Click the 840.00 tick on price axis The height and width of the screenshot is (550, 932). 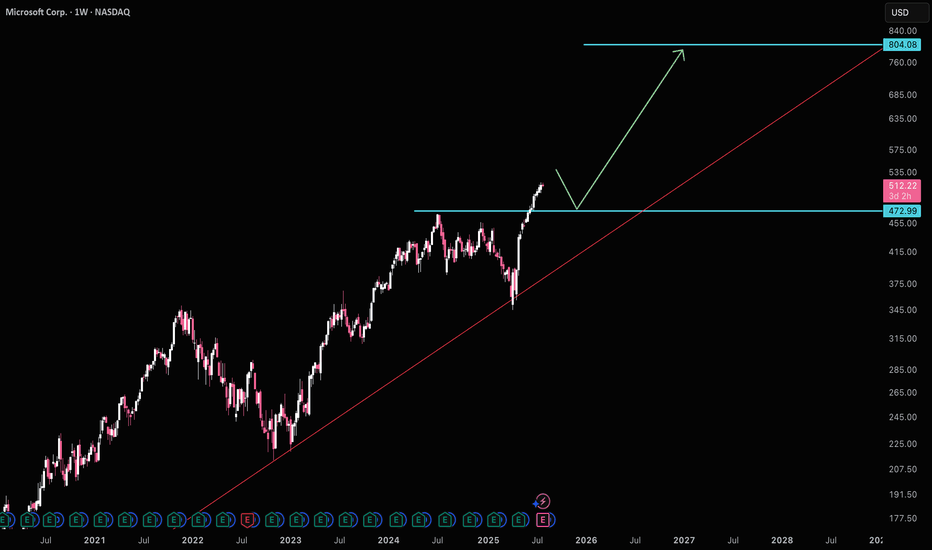click(x=902, y=31)
